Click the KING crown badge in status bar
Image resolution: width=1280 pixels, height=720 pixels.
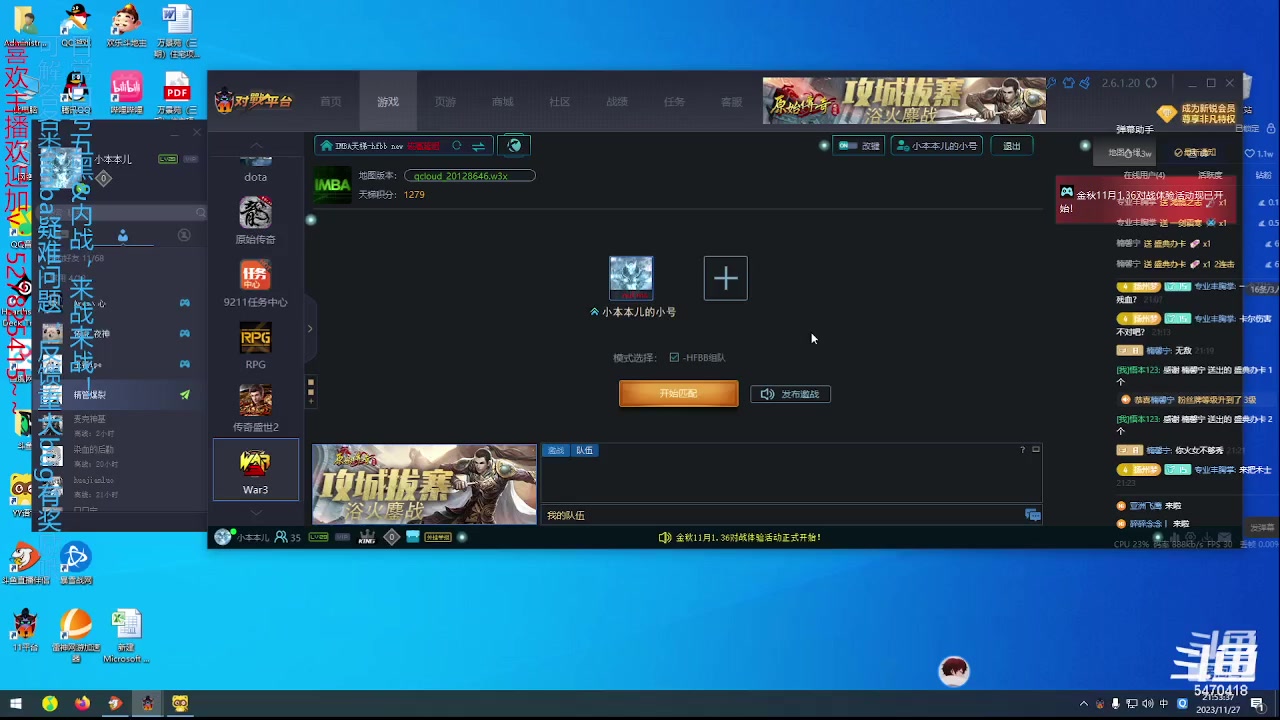[367, 538]
